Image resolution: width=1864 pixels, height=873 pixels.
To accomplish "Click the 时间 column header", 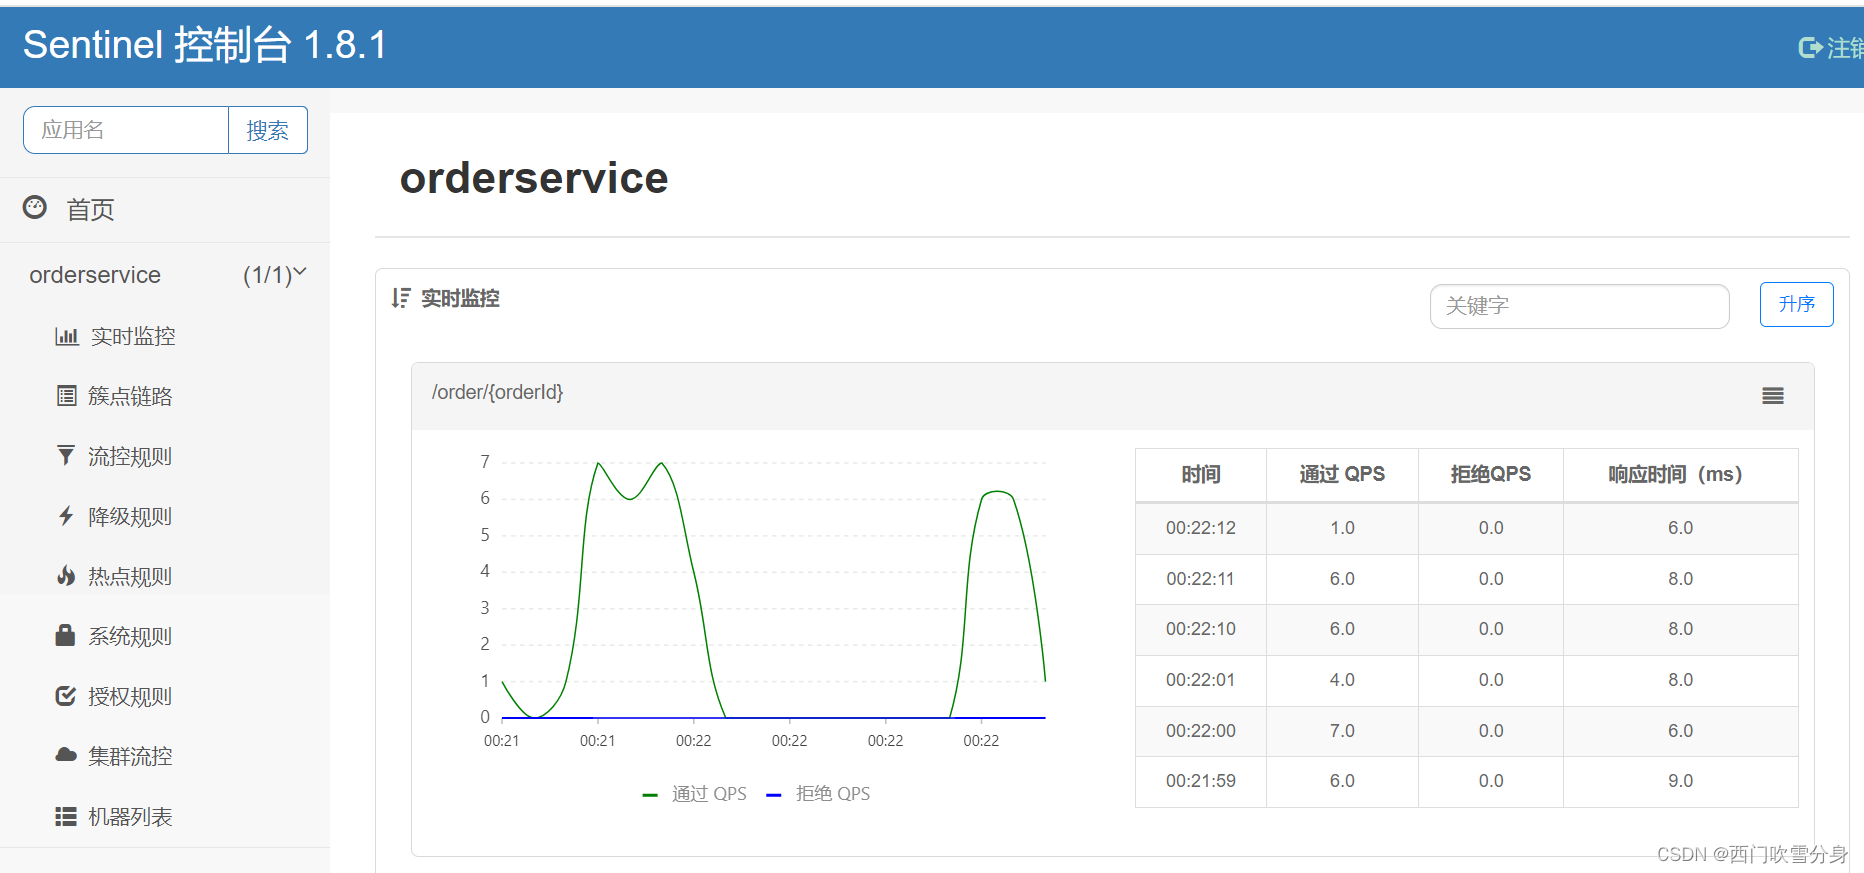I will (x=1201, y=474).
